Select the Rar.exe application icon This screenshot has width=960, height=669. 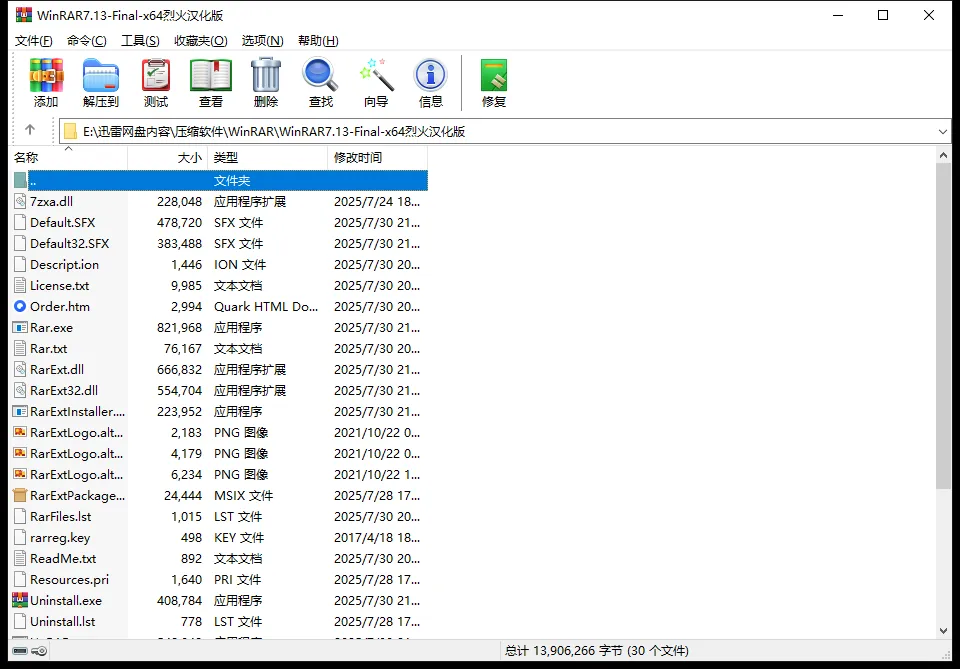point(20,327)
